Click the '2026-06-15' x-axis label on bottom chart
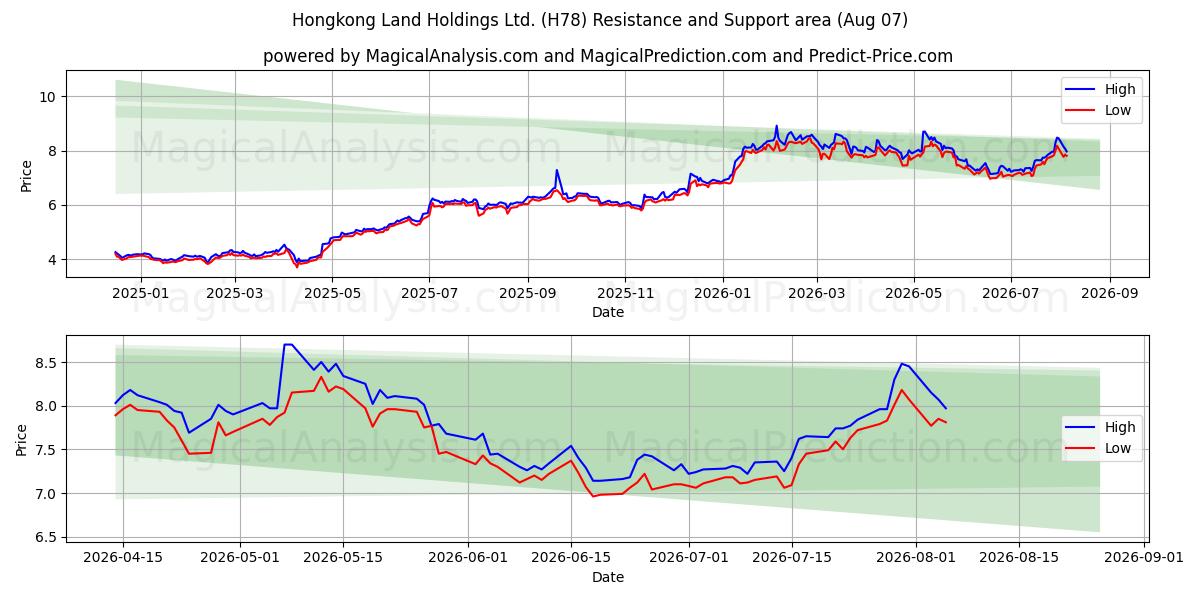The height and width of the screenshot is (600, 1200). [571, 558]
